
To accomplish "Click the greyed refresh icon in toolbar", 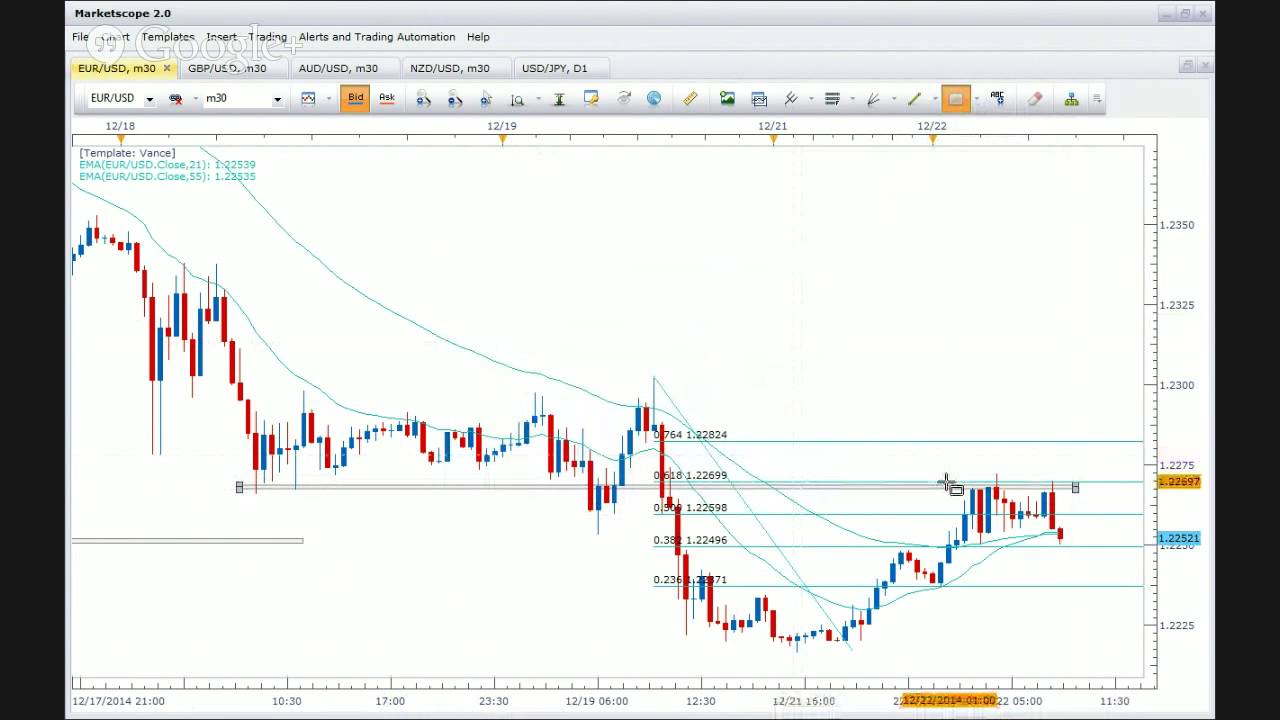I will point(623,98).
